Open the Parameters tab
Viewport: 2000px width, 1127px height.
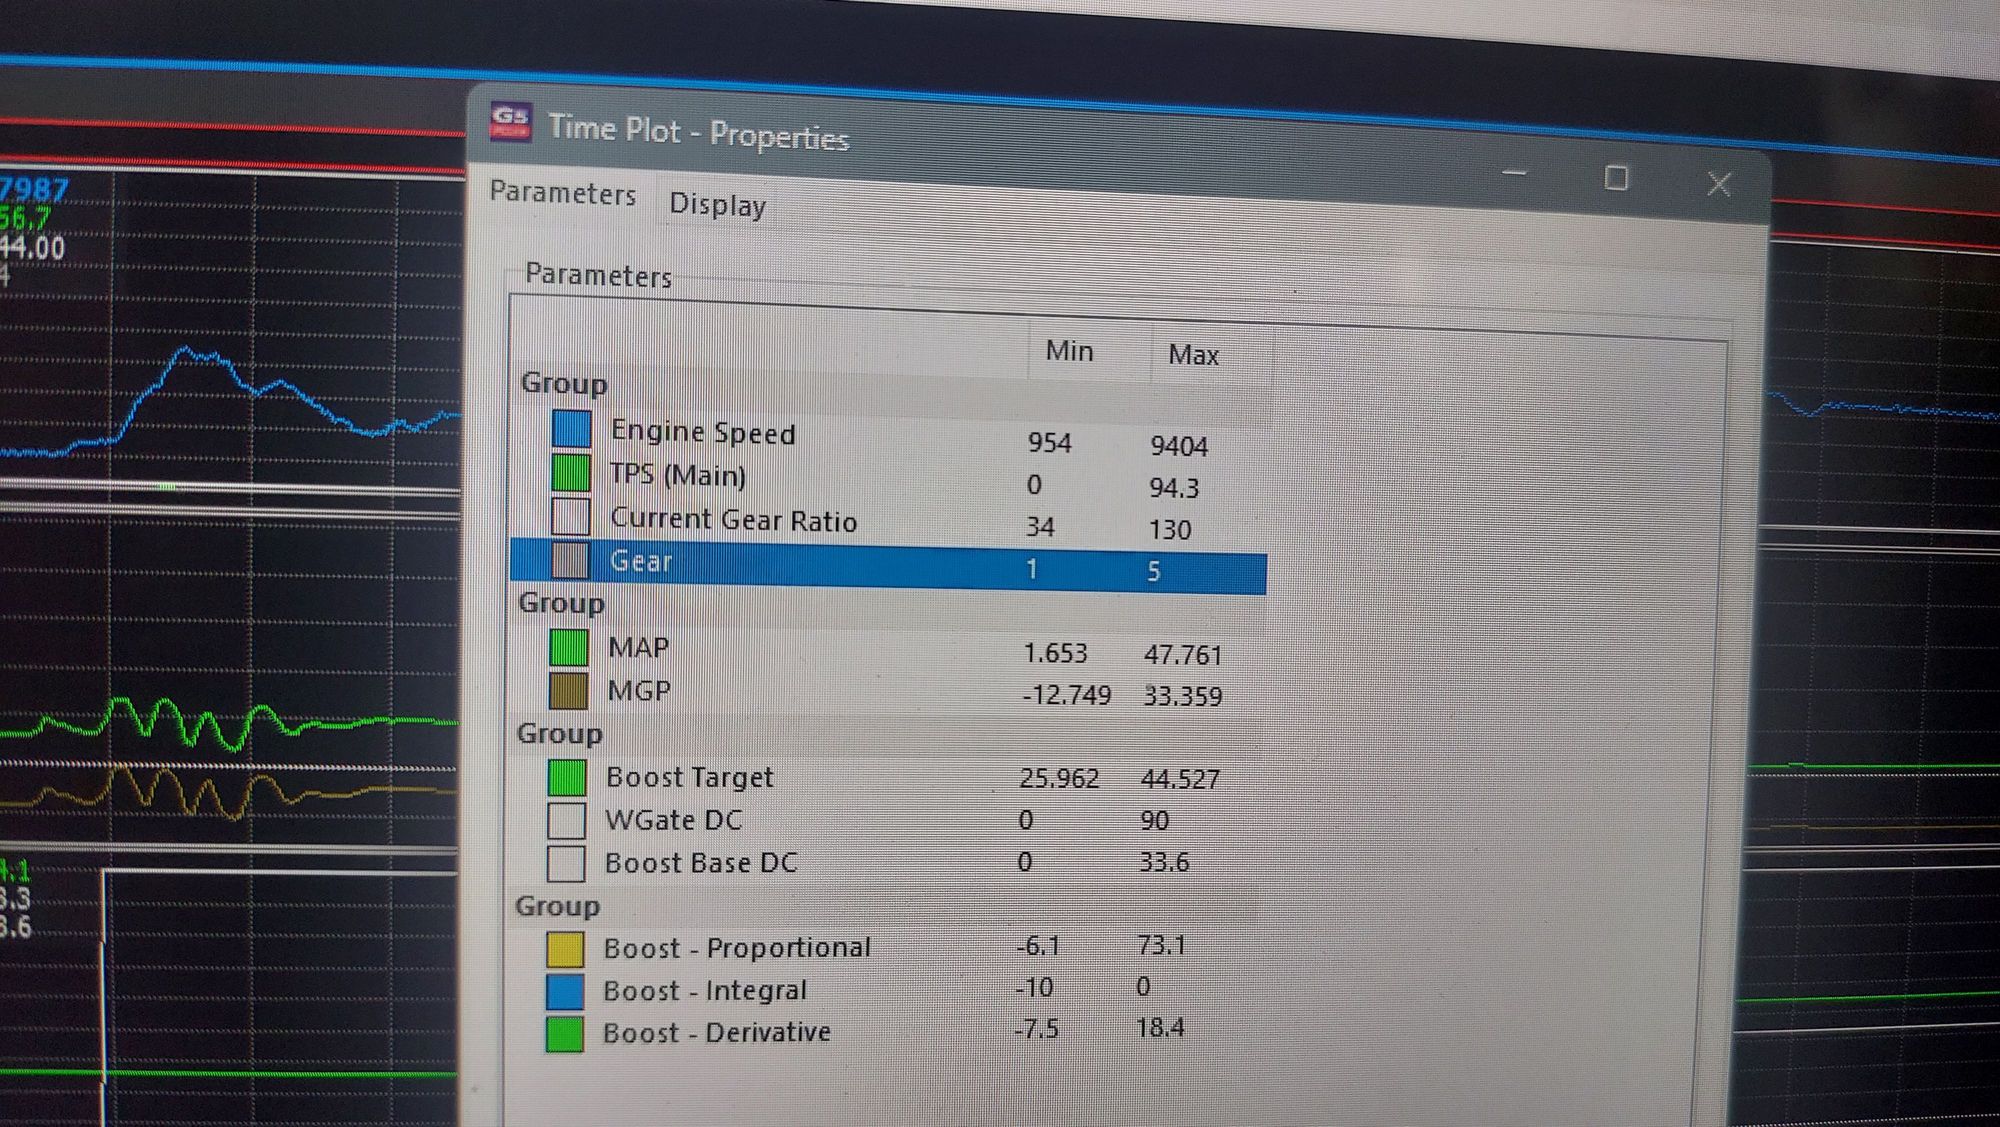pyautogui.click(x=562, y=193)
